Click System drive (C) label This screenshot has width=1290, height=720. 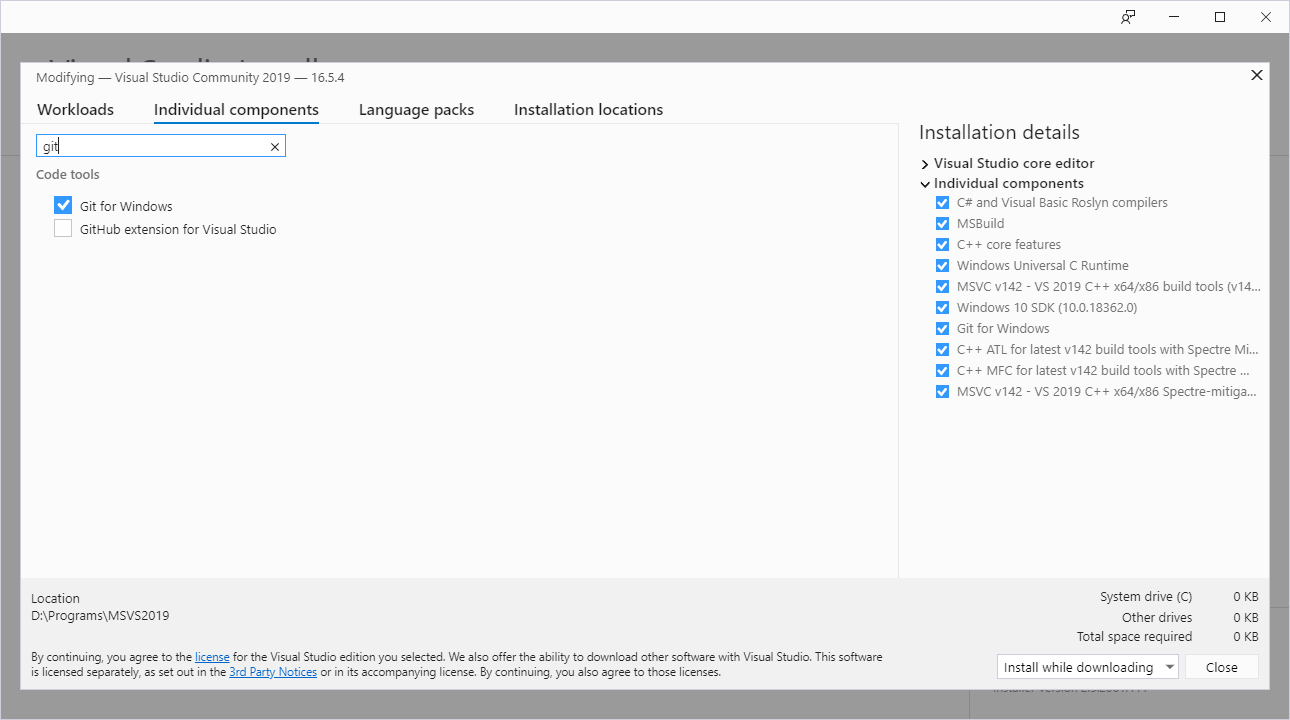tap(1146, 597)
